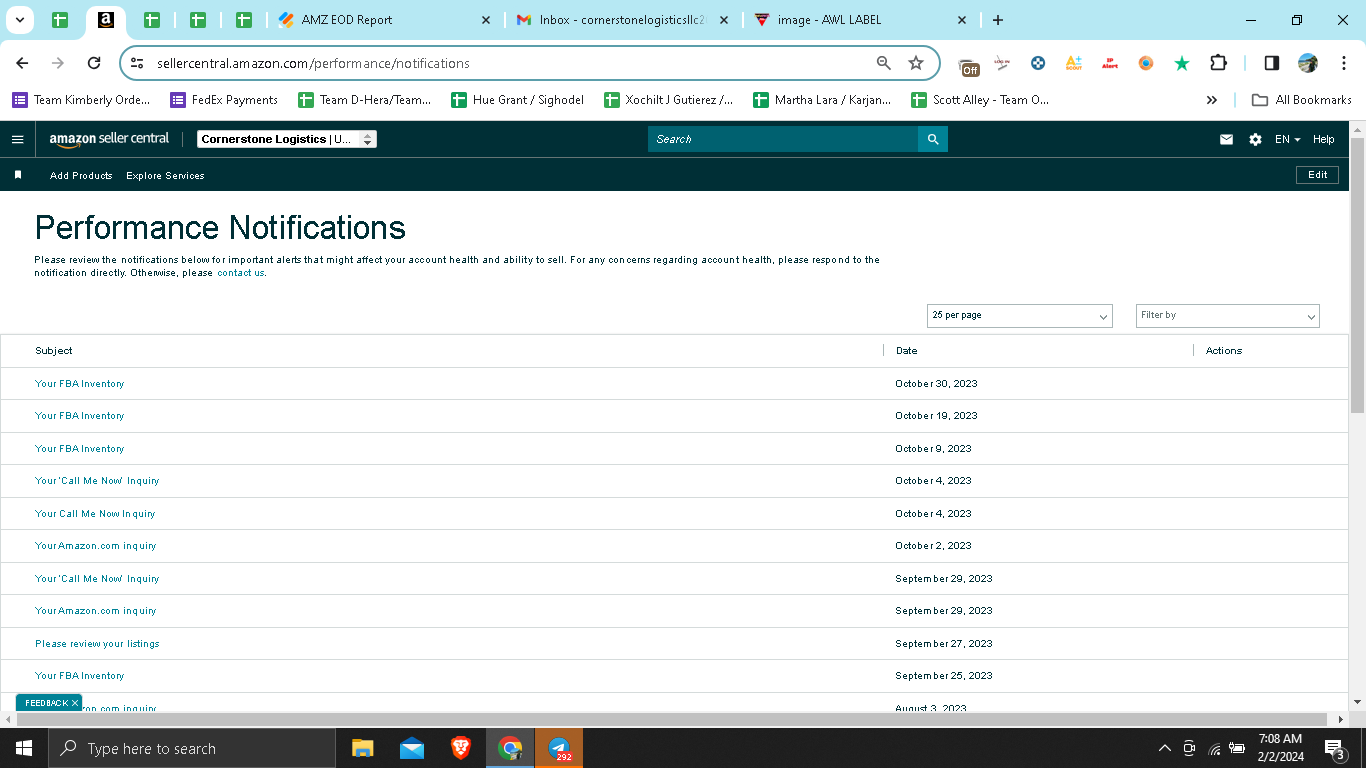The image size is (1366, 768).
Task: Click the IP Alert extension icon
Action: [x=1110, y=63]
